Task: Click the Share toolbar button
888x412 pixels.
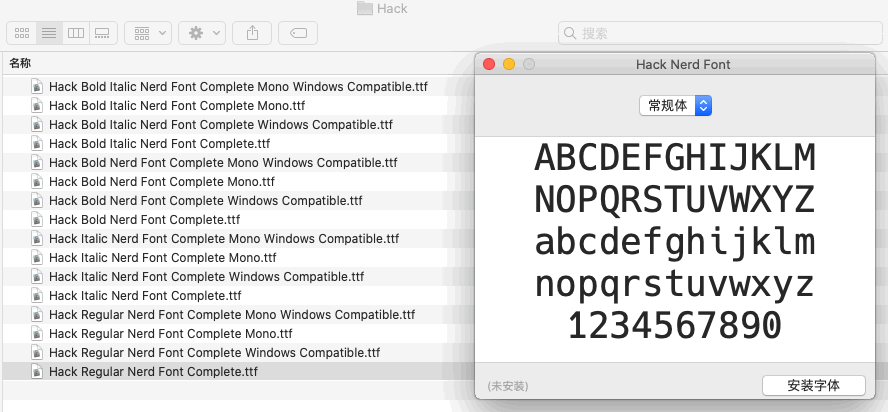Action: click(252, 33)
